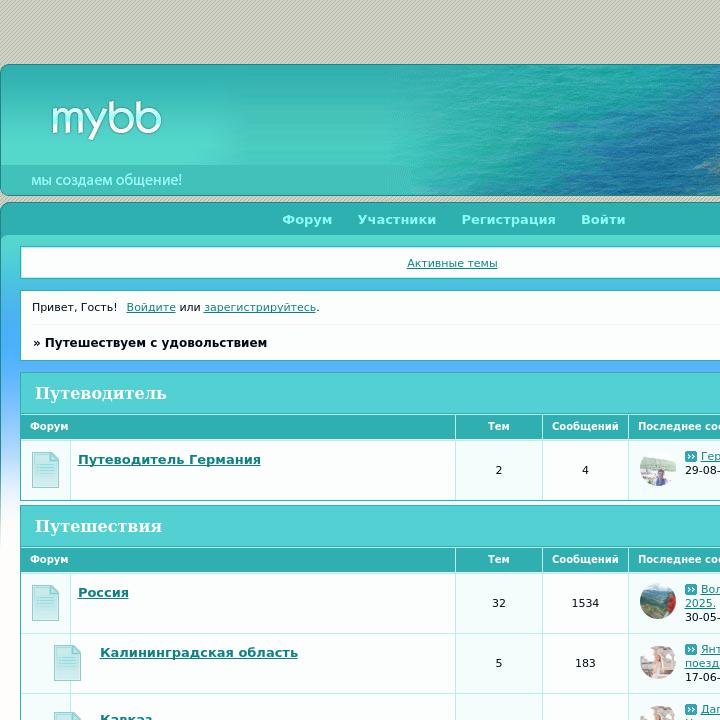Click the last-post arrow icon in Россия row
The image size is (720, 720).
(691, 590)
